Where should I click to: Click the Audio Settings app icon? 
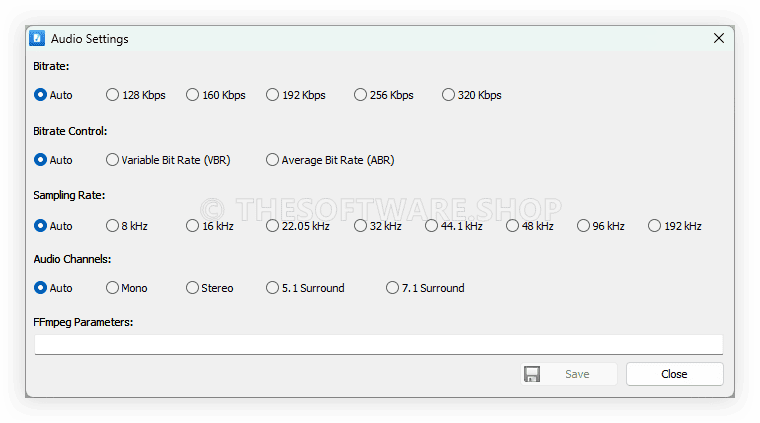pyautogui.click(x=37, y=38)
